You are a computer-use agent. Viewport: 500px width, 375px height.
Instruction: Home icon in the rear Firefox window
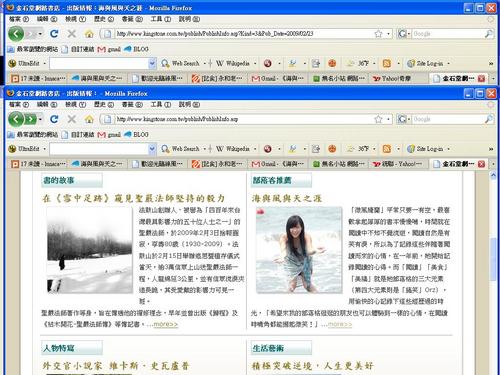(x=89, y=33)
